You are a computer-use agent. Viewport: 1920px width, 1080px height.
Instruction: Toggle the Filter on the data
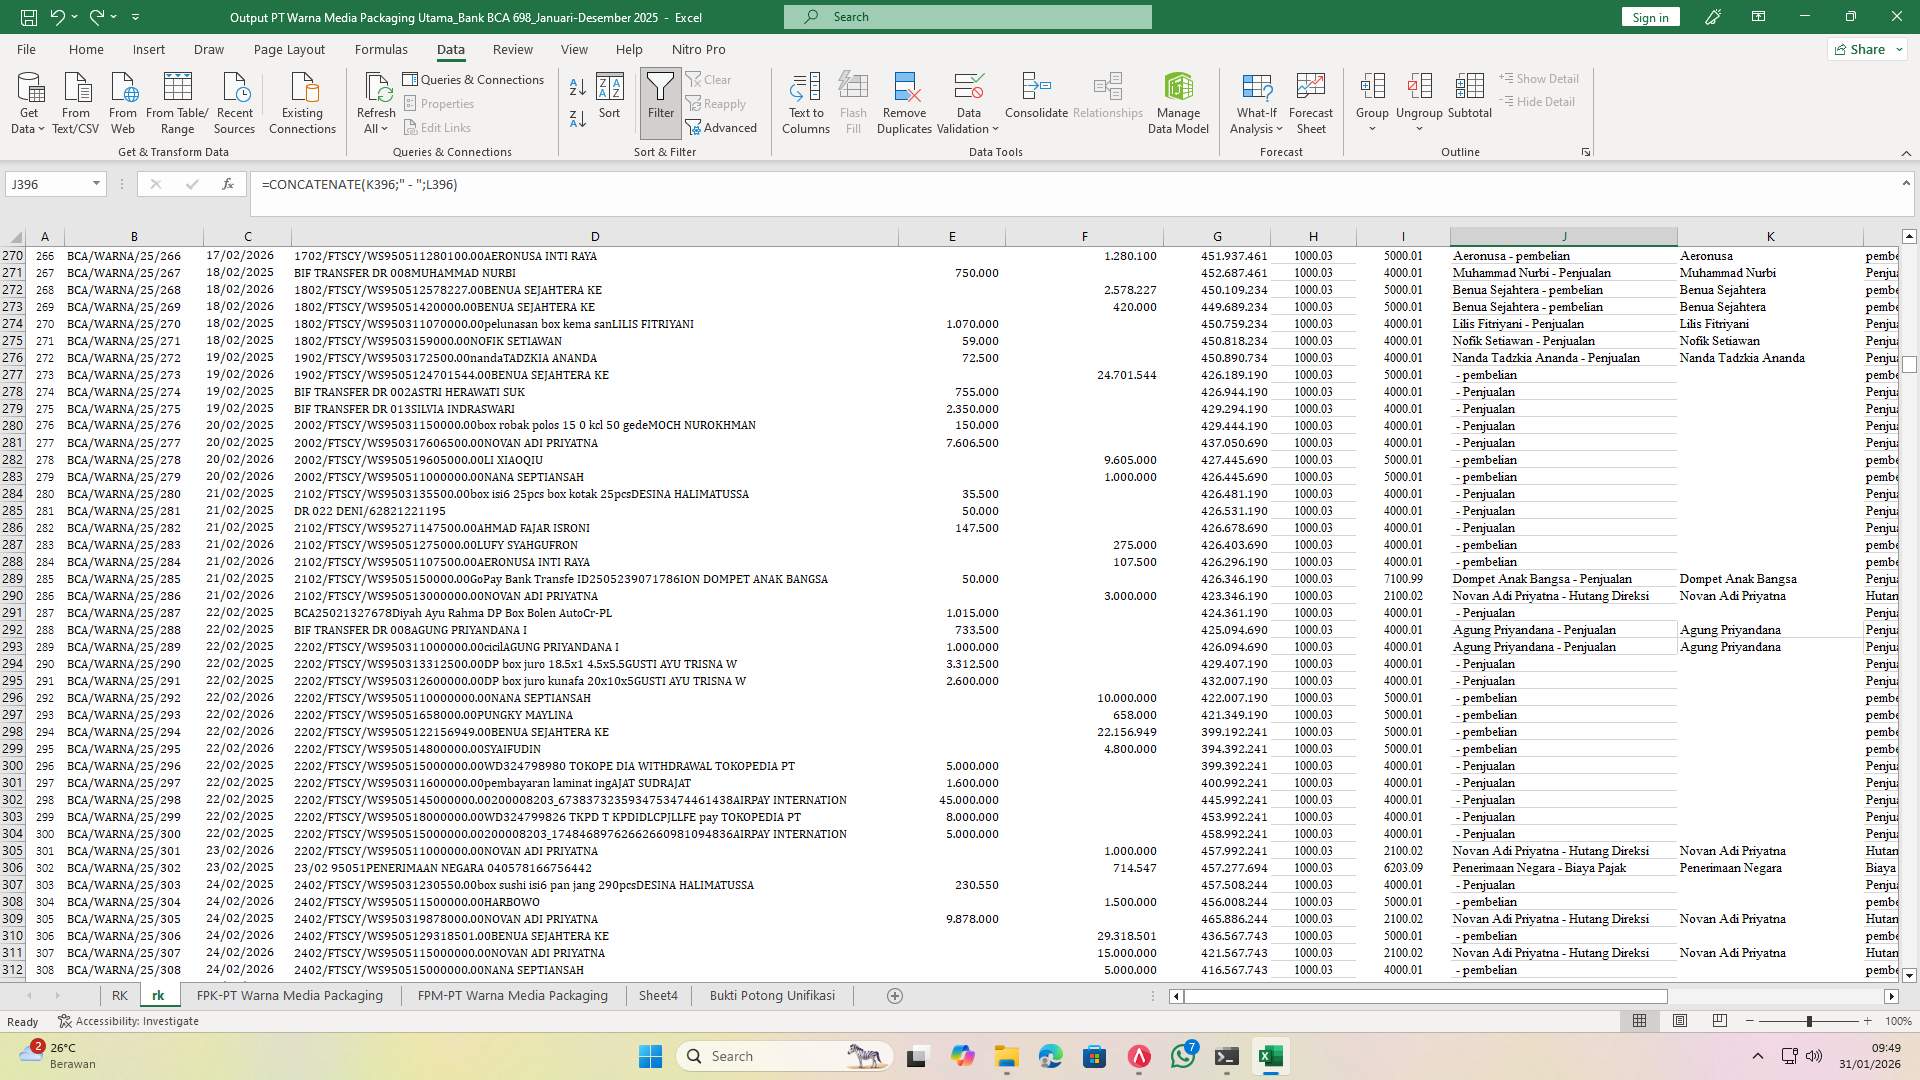pos(660,100)
